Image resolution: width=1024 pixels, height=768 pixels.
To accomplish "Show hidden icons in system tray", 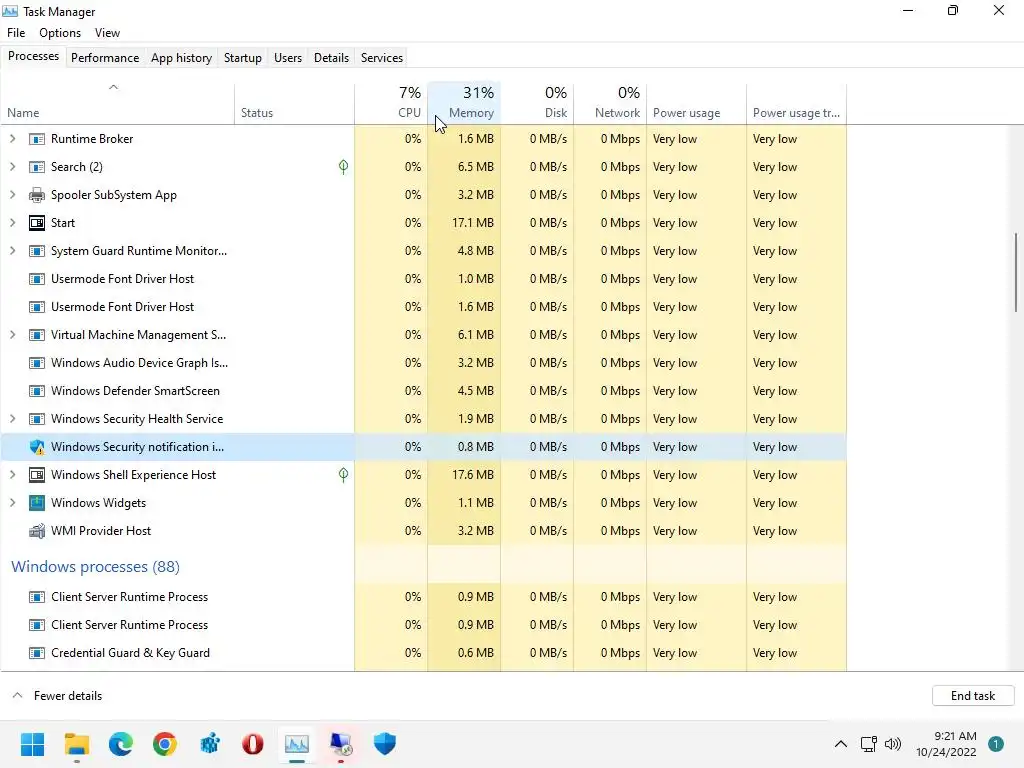I will pos(841,744).
